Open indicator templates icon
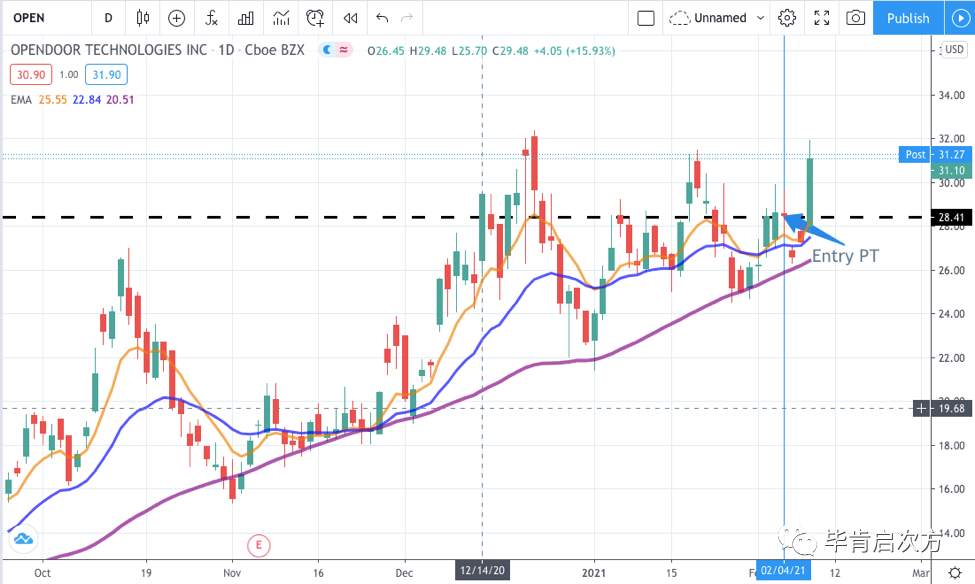975x584 pixels. [281, 18]
